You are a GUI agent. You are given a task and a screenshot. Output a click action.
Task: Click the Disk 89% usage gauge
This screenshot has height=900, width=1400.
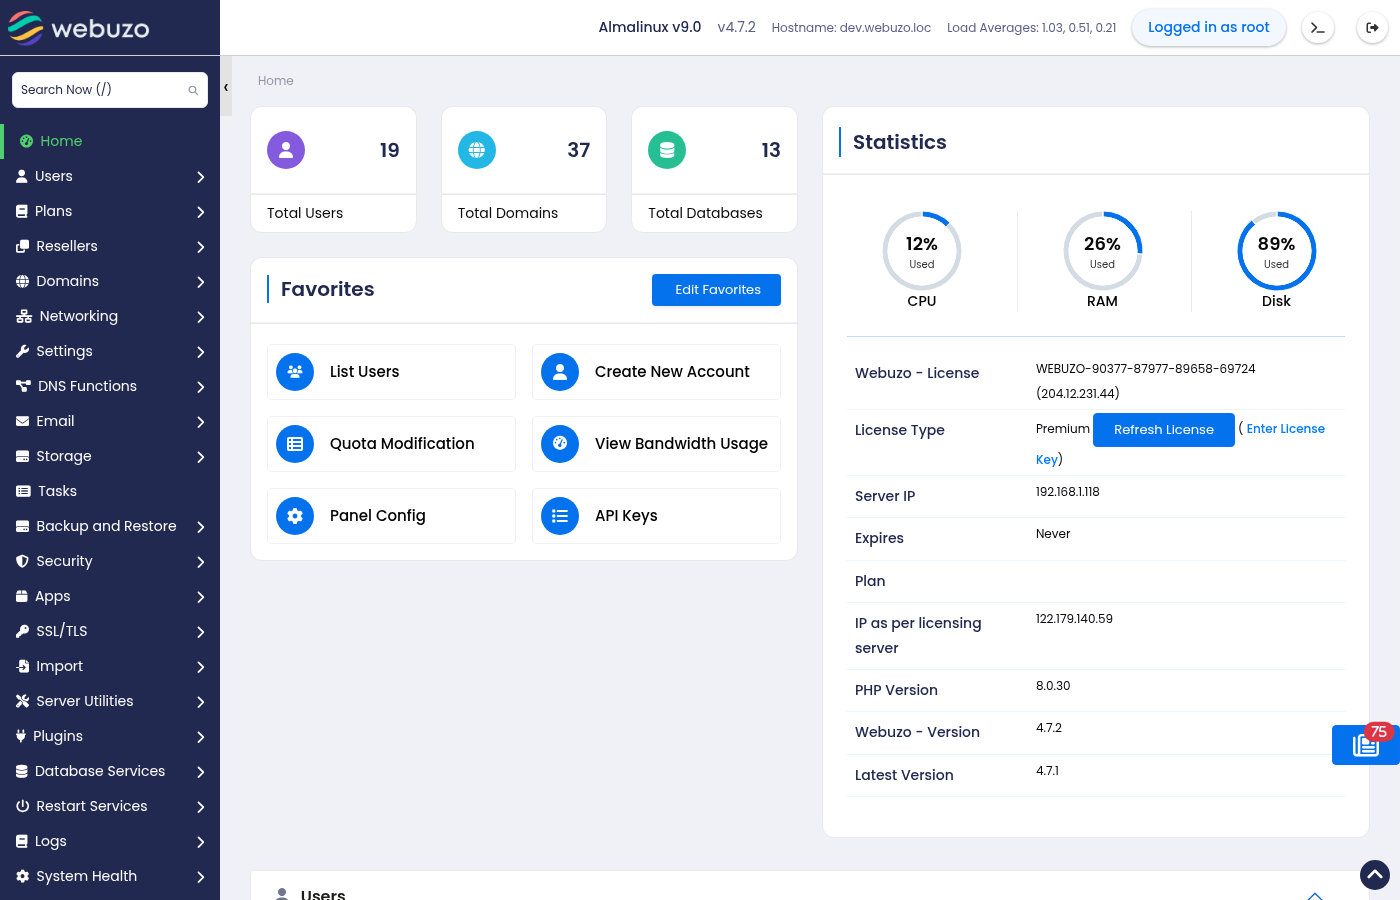(x=1276, y=251)
